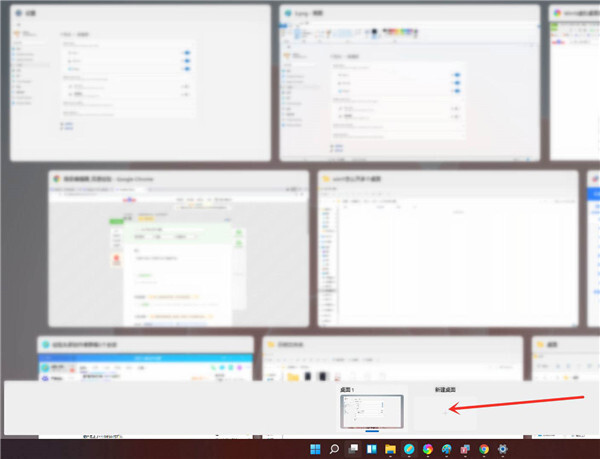600x459 pixels.
Task: Launch Google Chrome from the taskbar
Action: click(484, 450)
